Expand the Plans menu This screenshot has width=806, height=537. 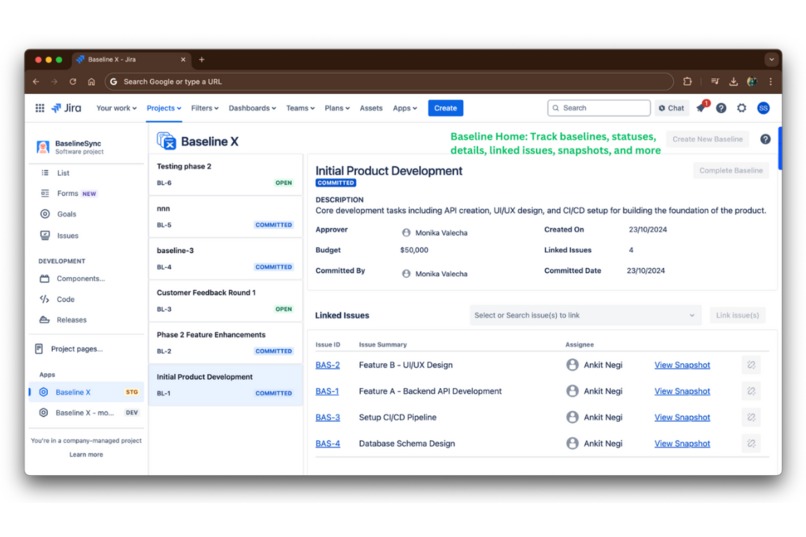click(337, 108)
